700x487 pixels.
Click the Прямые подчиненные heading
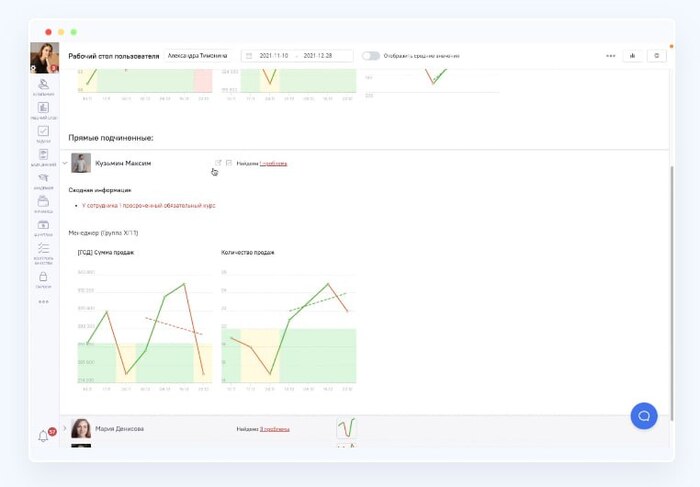[111, 138]
